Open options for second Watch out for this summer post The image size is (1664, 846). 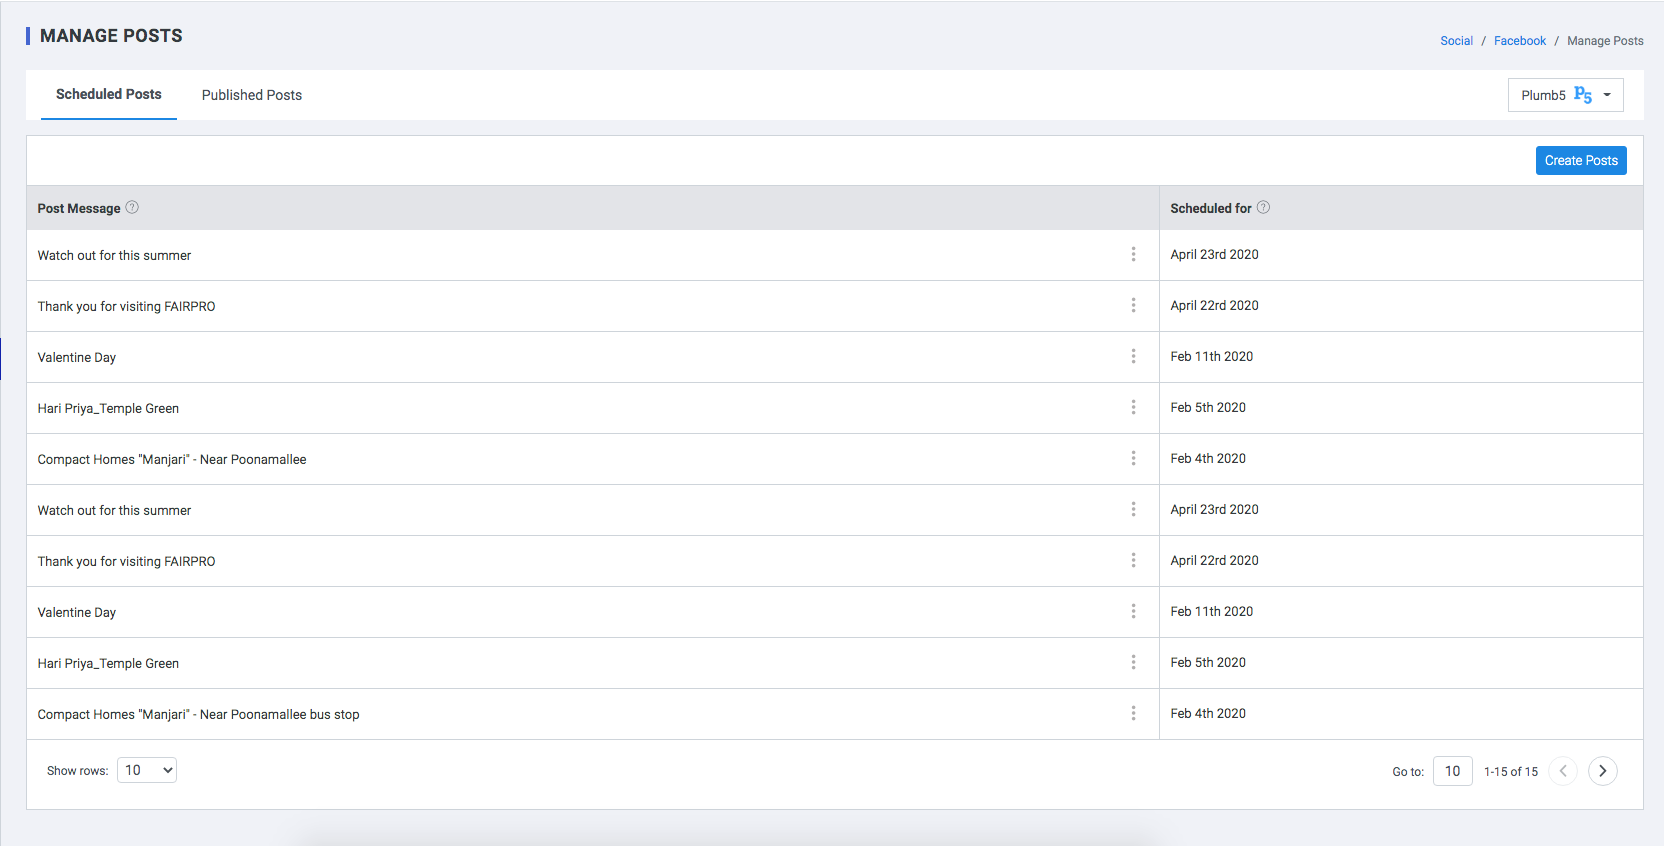coord(1133,509)
